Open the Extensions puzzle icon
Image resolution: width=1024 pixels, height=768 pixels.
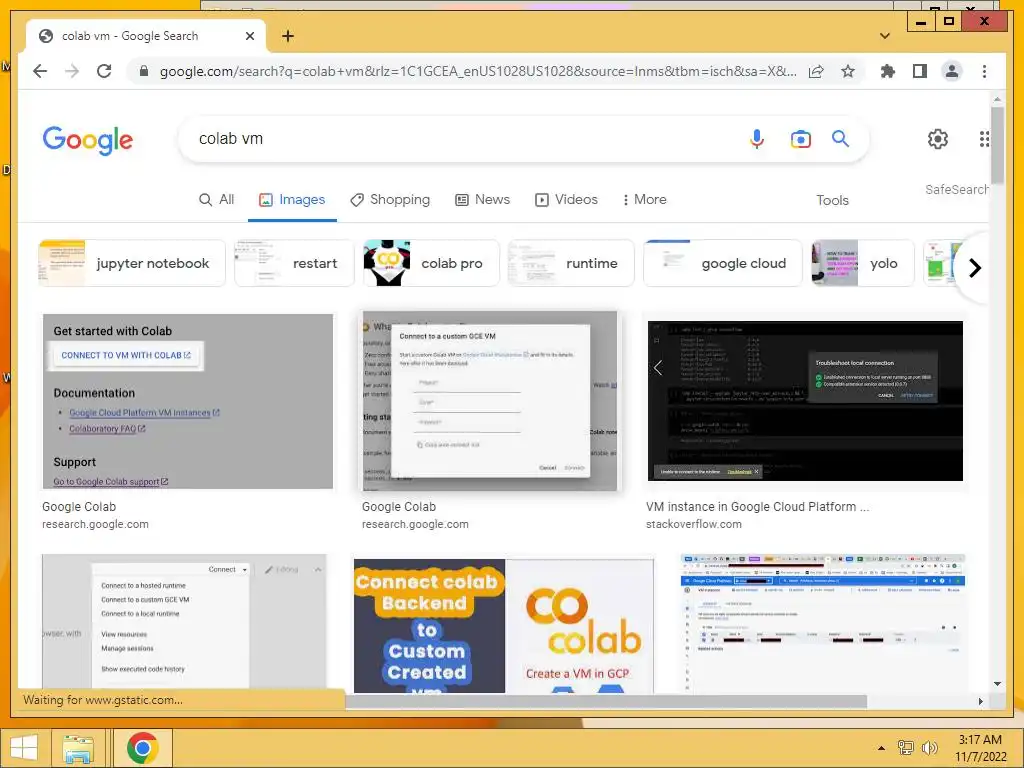coord(888,71)
